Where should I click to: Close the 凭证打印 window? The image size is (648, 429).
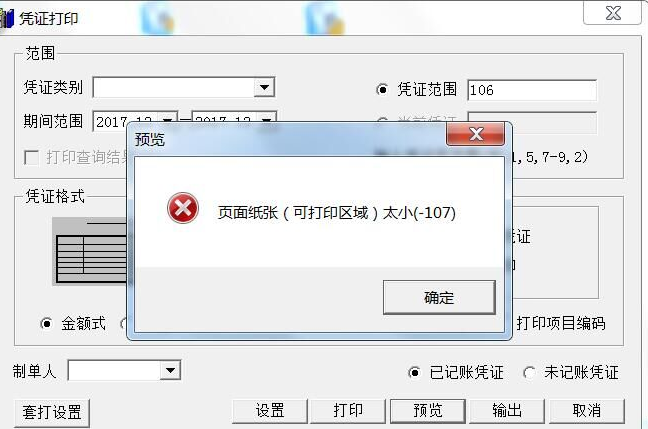click(612, 13)
